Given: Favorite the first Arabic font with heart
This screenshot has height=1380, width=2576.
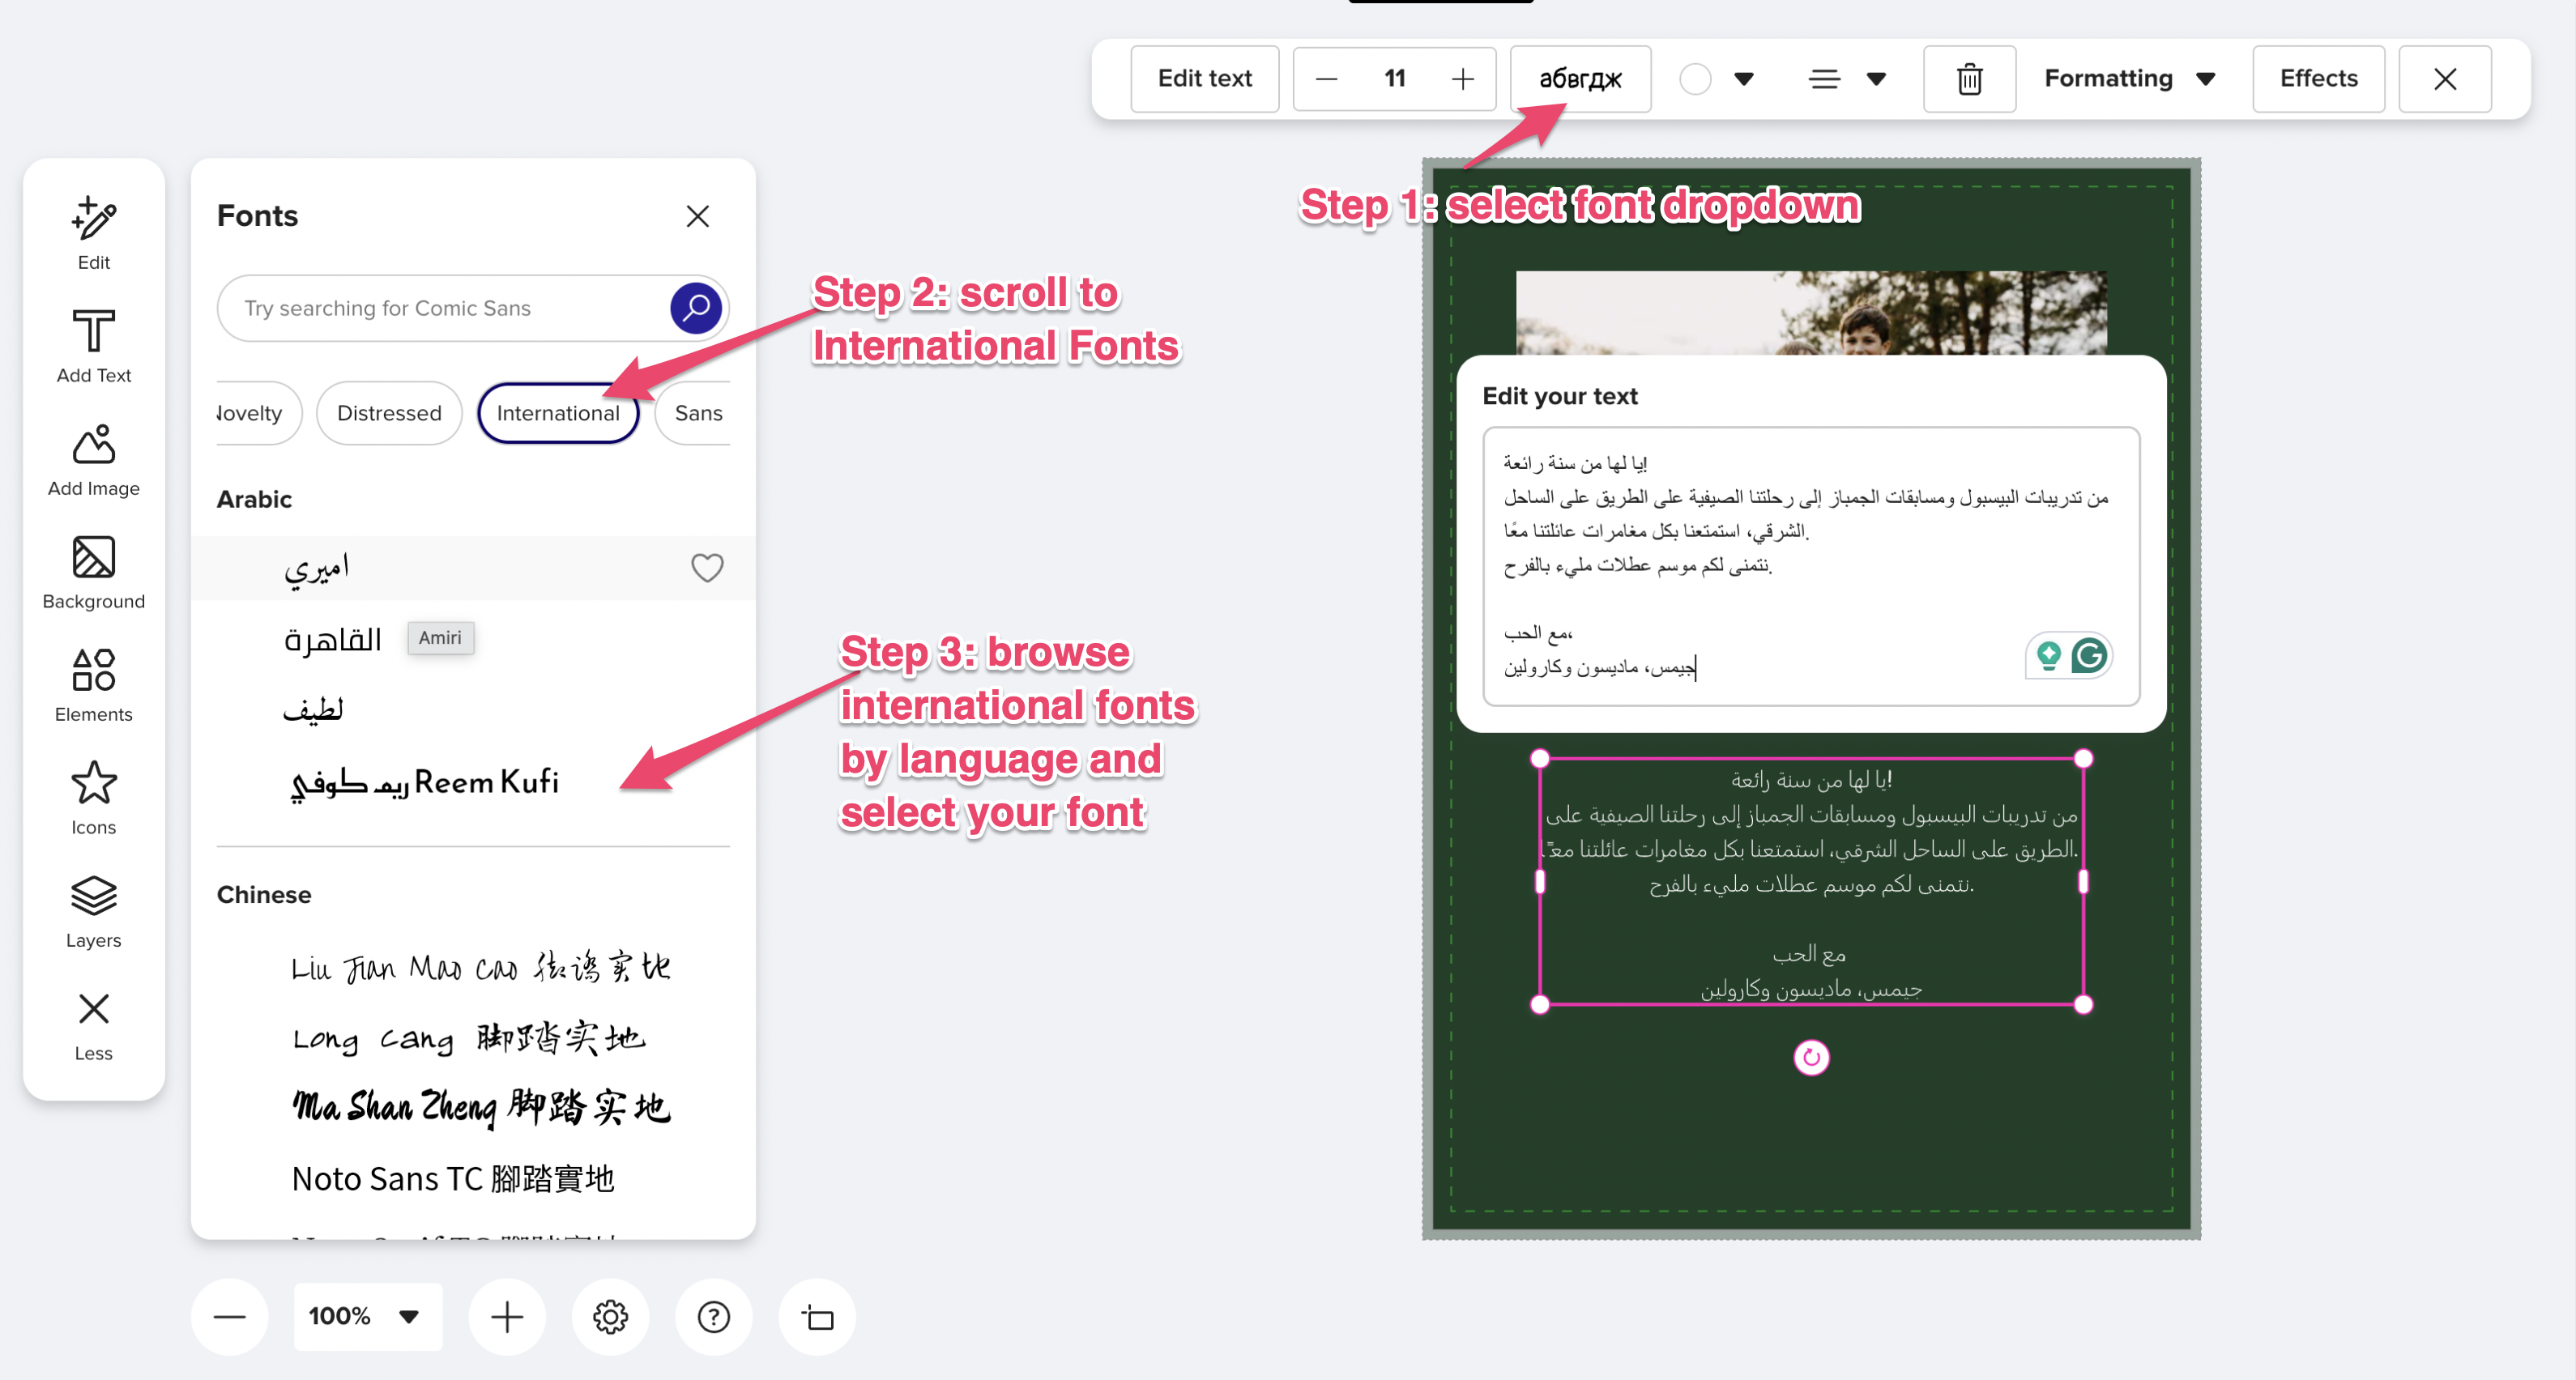Looking at the screenshot, I should (706, 567).
